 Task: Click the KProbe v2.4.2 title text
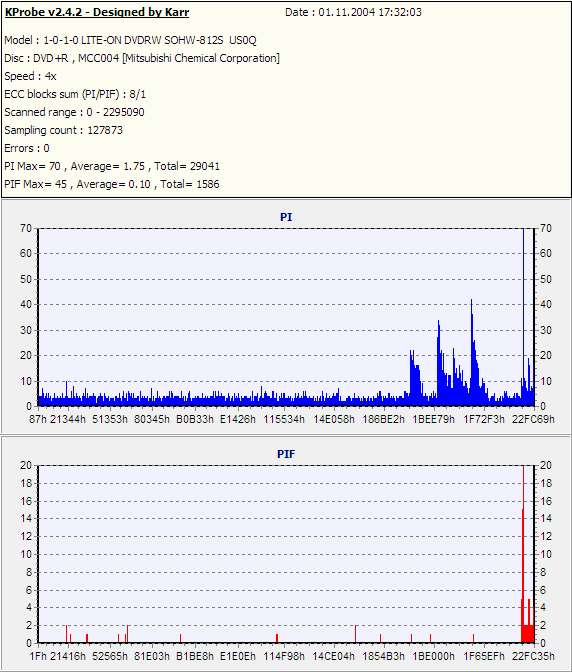(96, 12)
